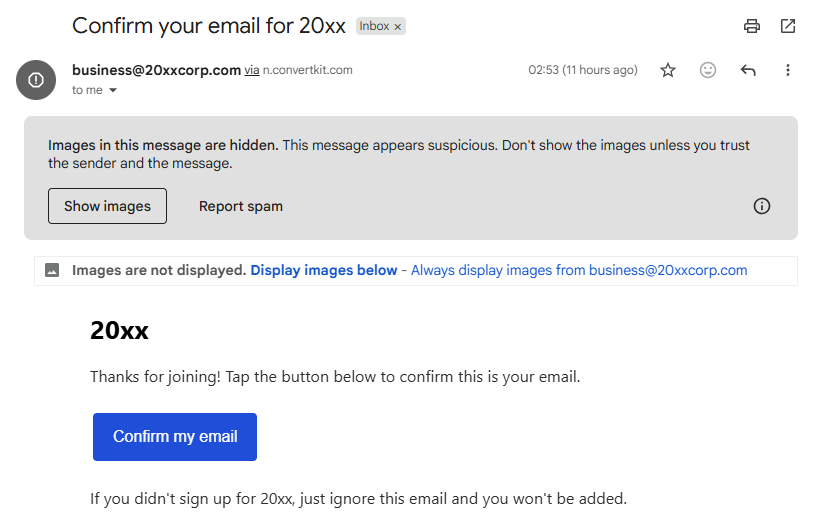Click the subject "Confirm your email for 20xx"

pos(209,26)
